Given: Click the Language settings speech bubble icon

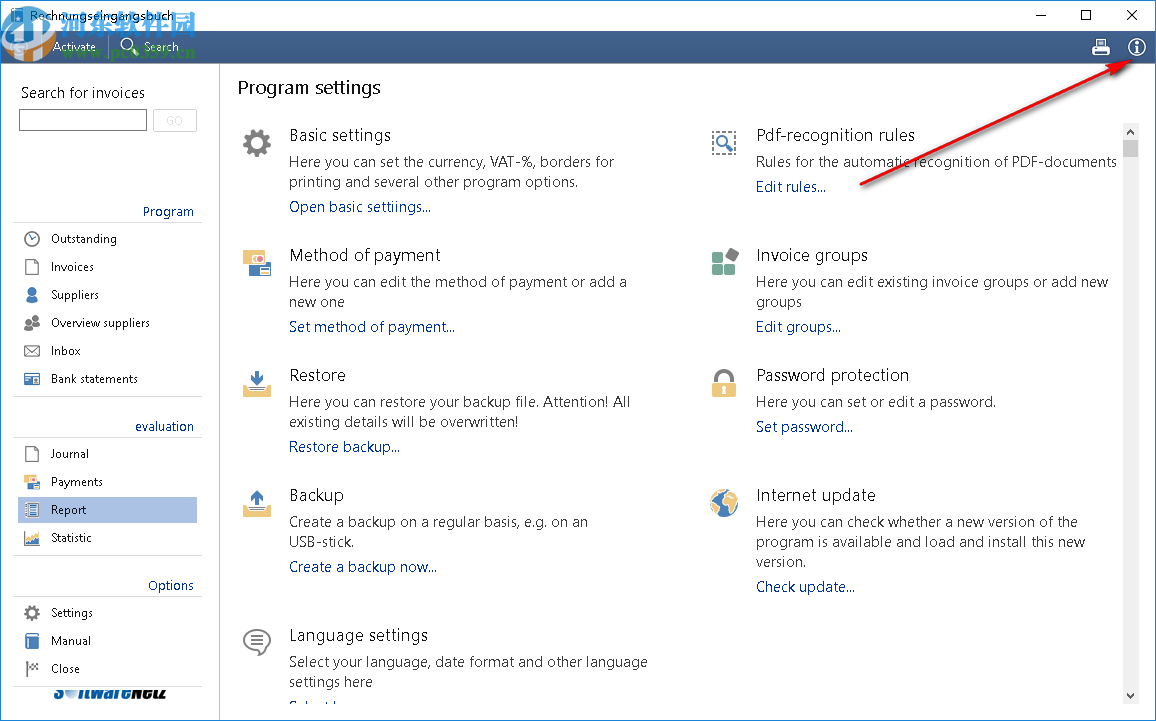Looking at the screenshot, I should 257,642.
